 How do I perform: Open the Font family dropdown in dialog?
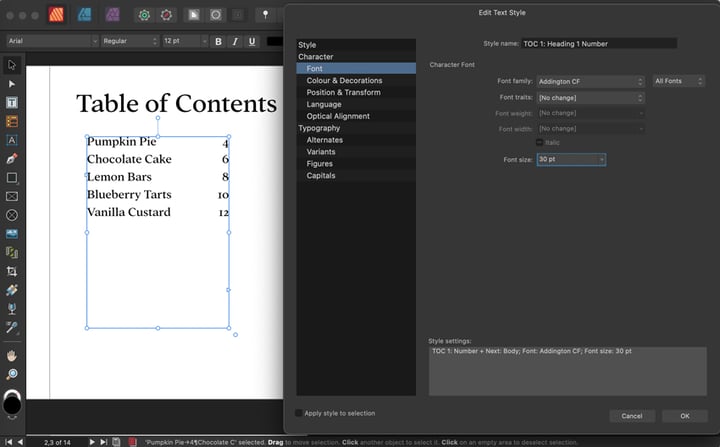click(x=590, y=81)
